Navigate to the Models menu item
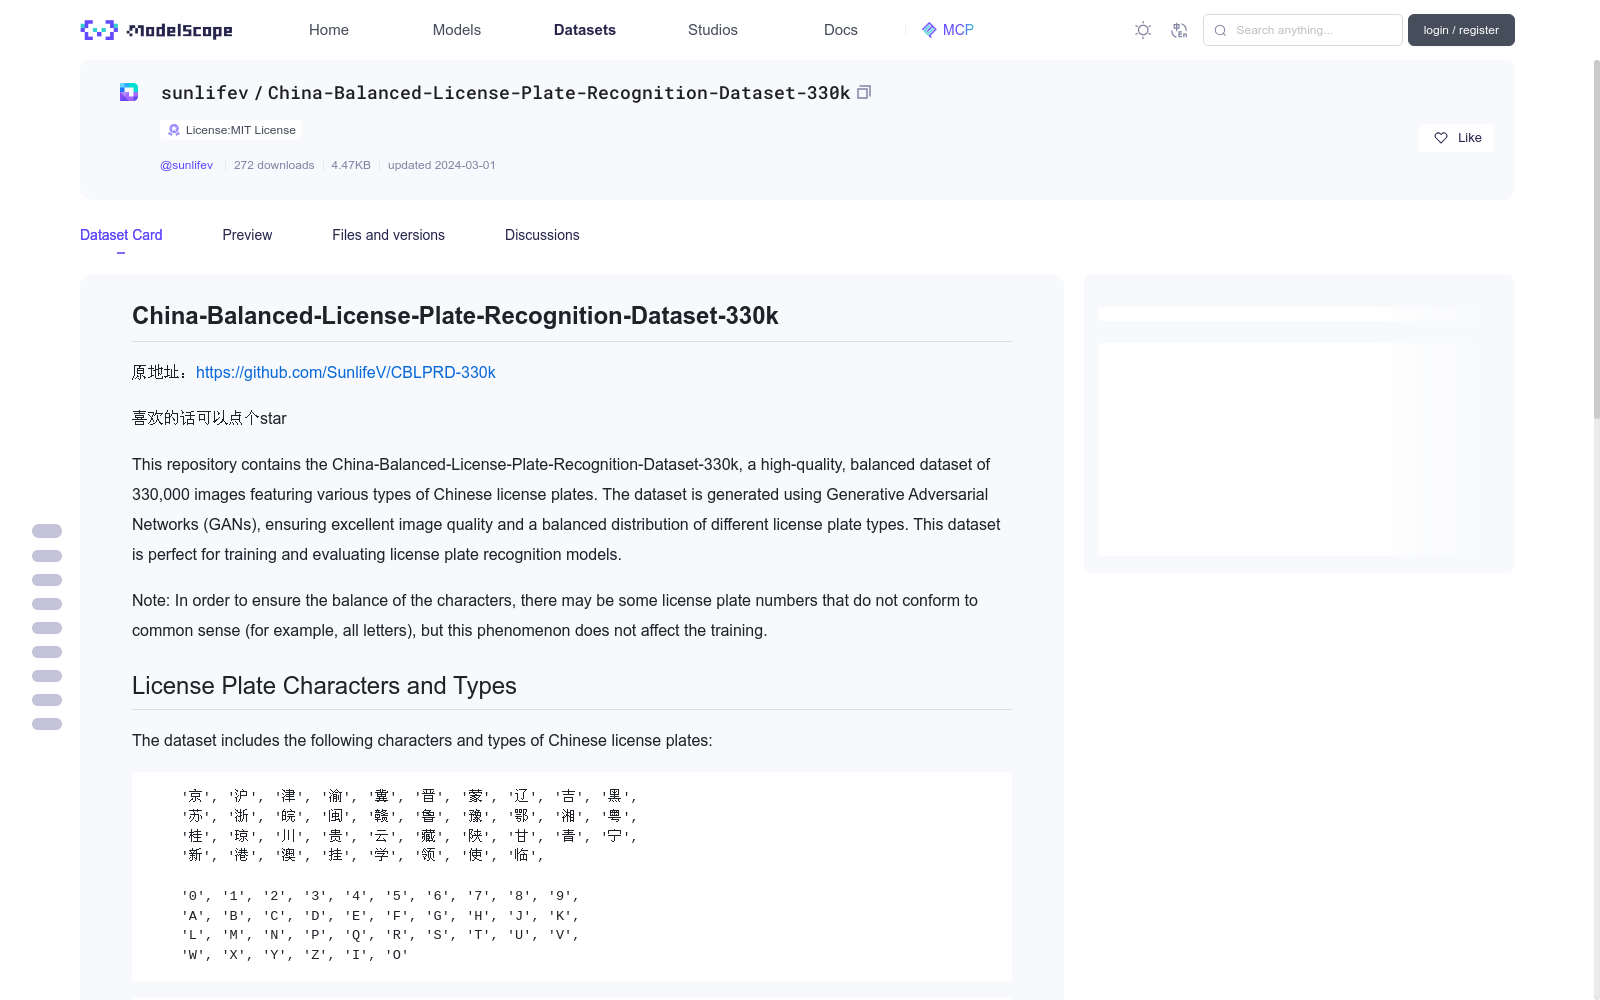The height and width of the screenshot is (1000, 1600). [x=456, y=30]
